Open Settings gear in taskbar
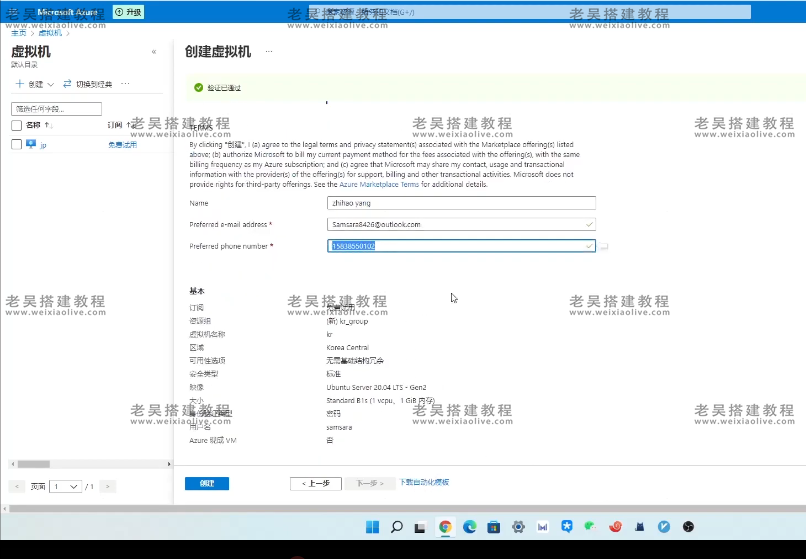 click(x=518, y=527)
